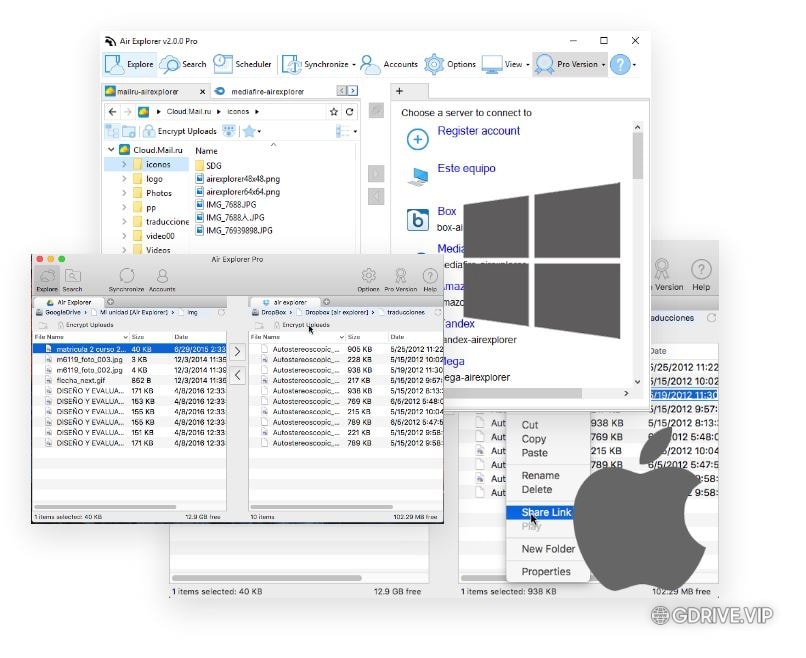Click the Este equipo link
Image resolution: width=806 pixels, height=658 pixels.
[x=466, y=169]
